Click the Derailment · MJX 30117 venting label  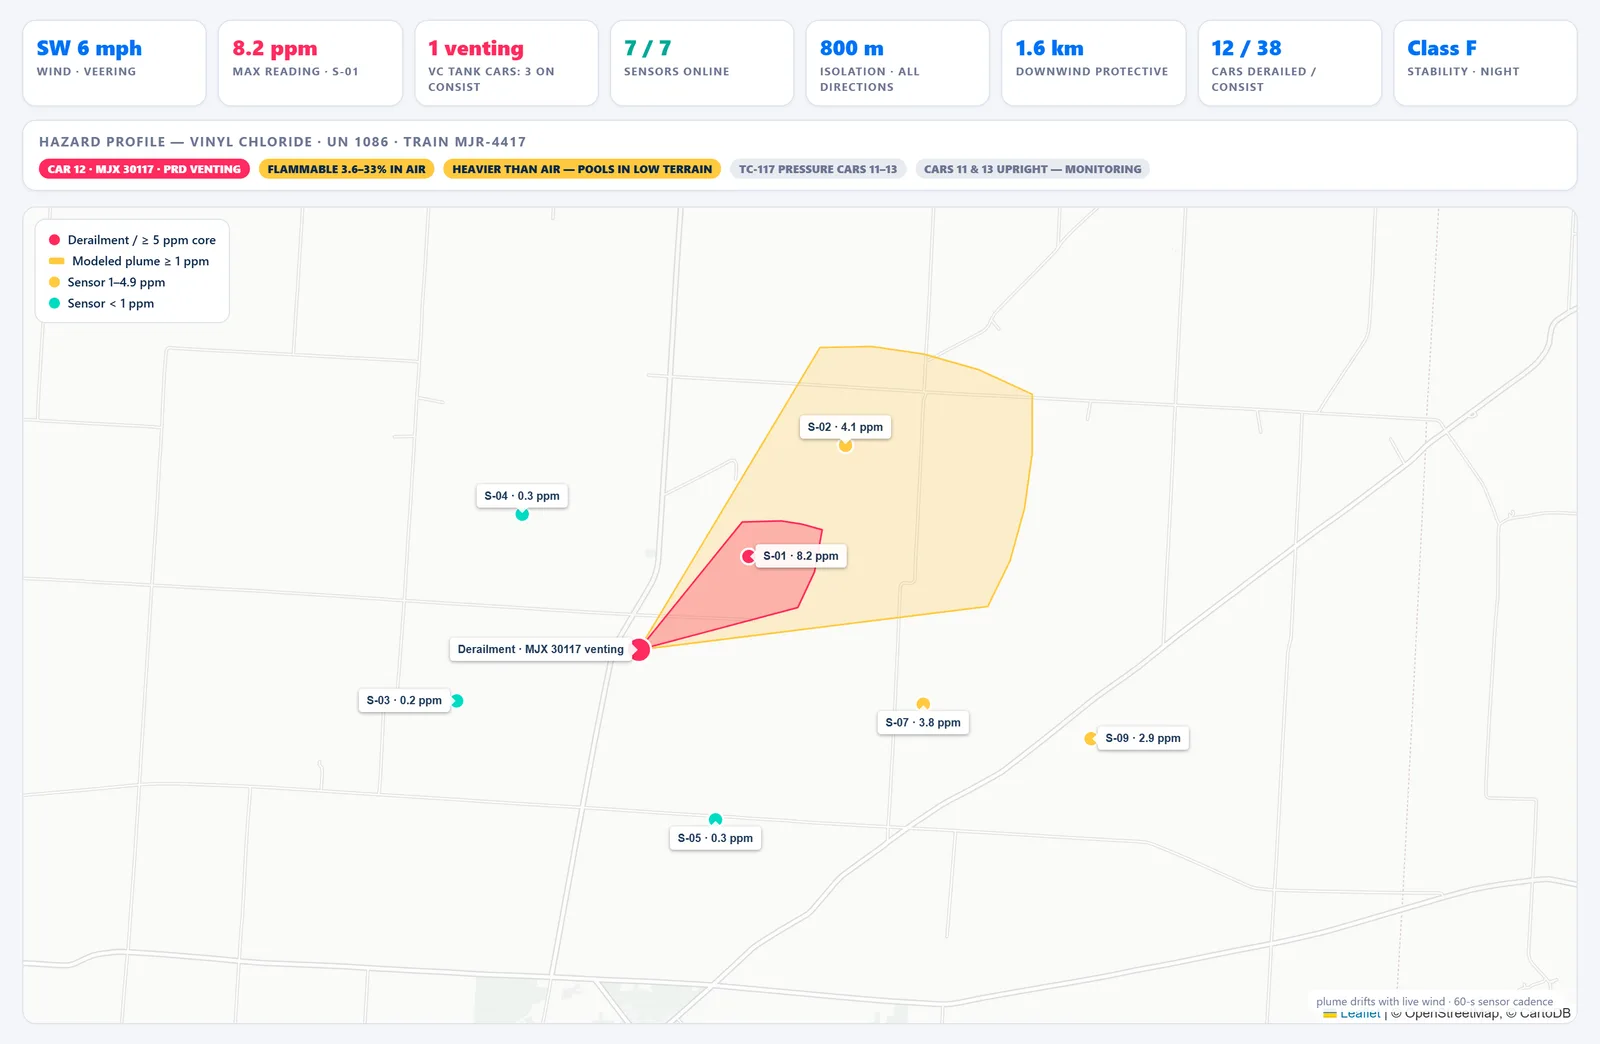click(x=541, y=650)
